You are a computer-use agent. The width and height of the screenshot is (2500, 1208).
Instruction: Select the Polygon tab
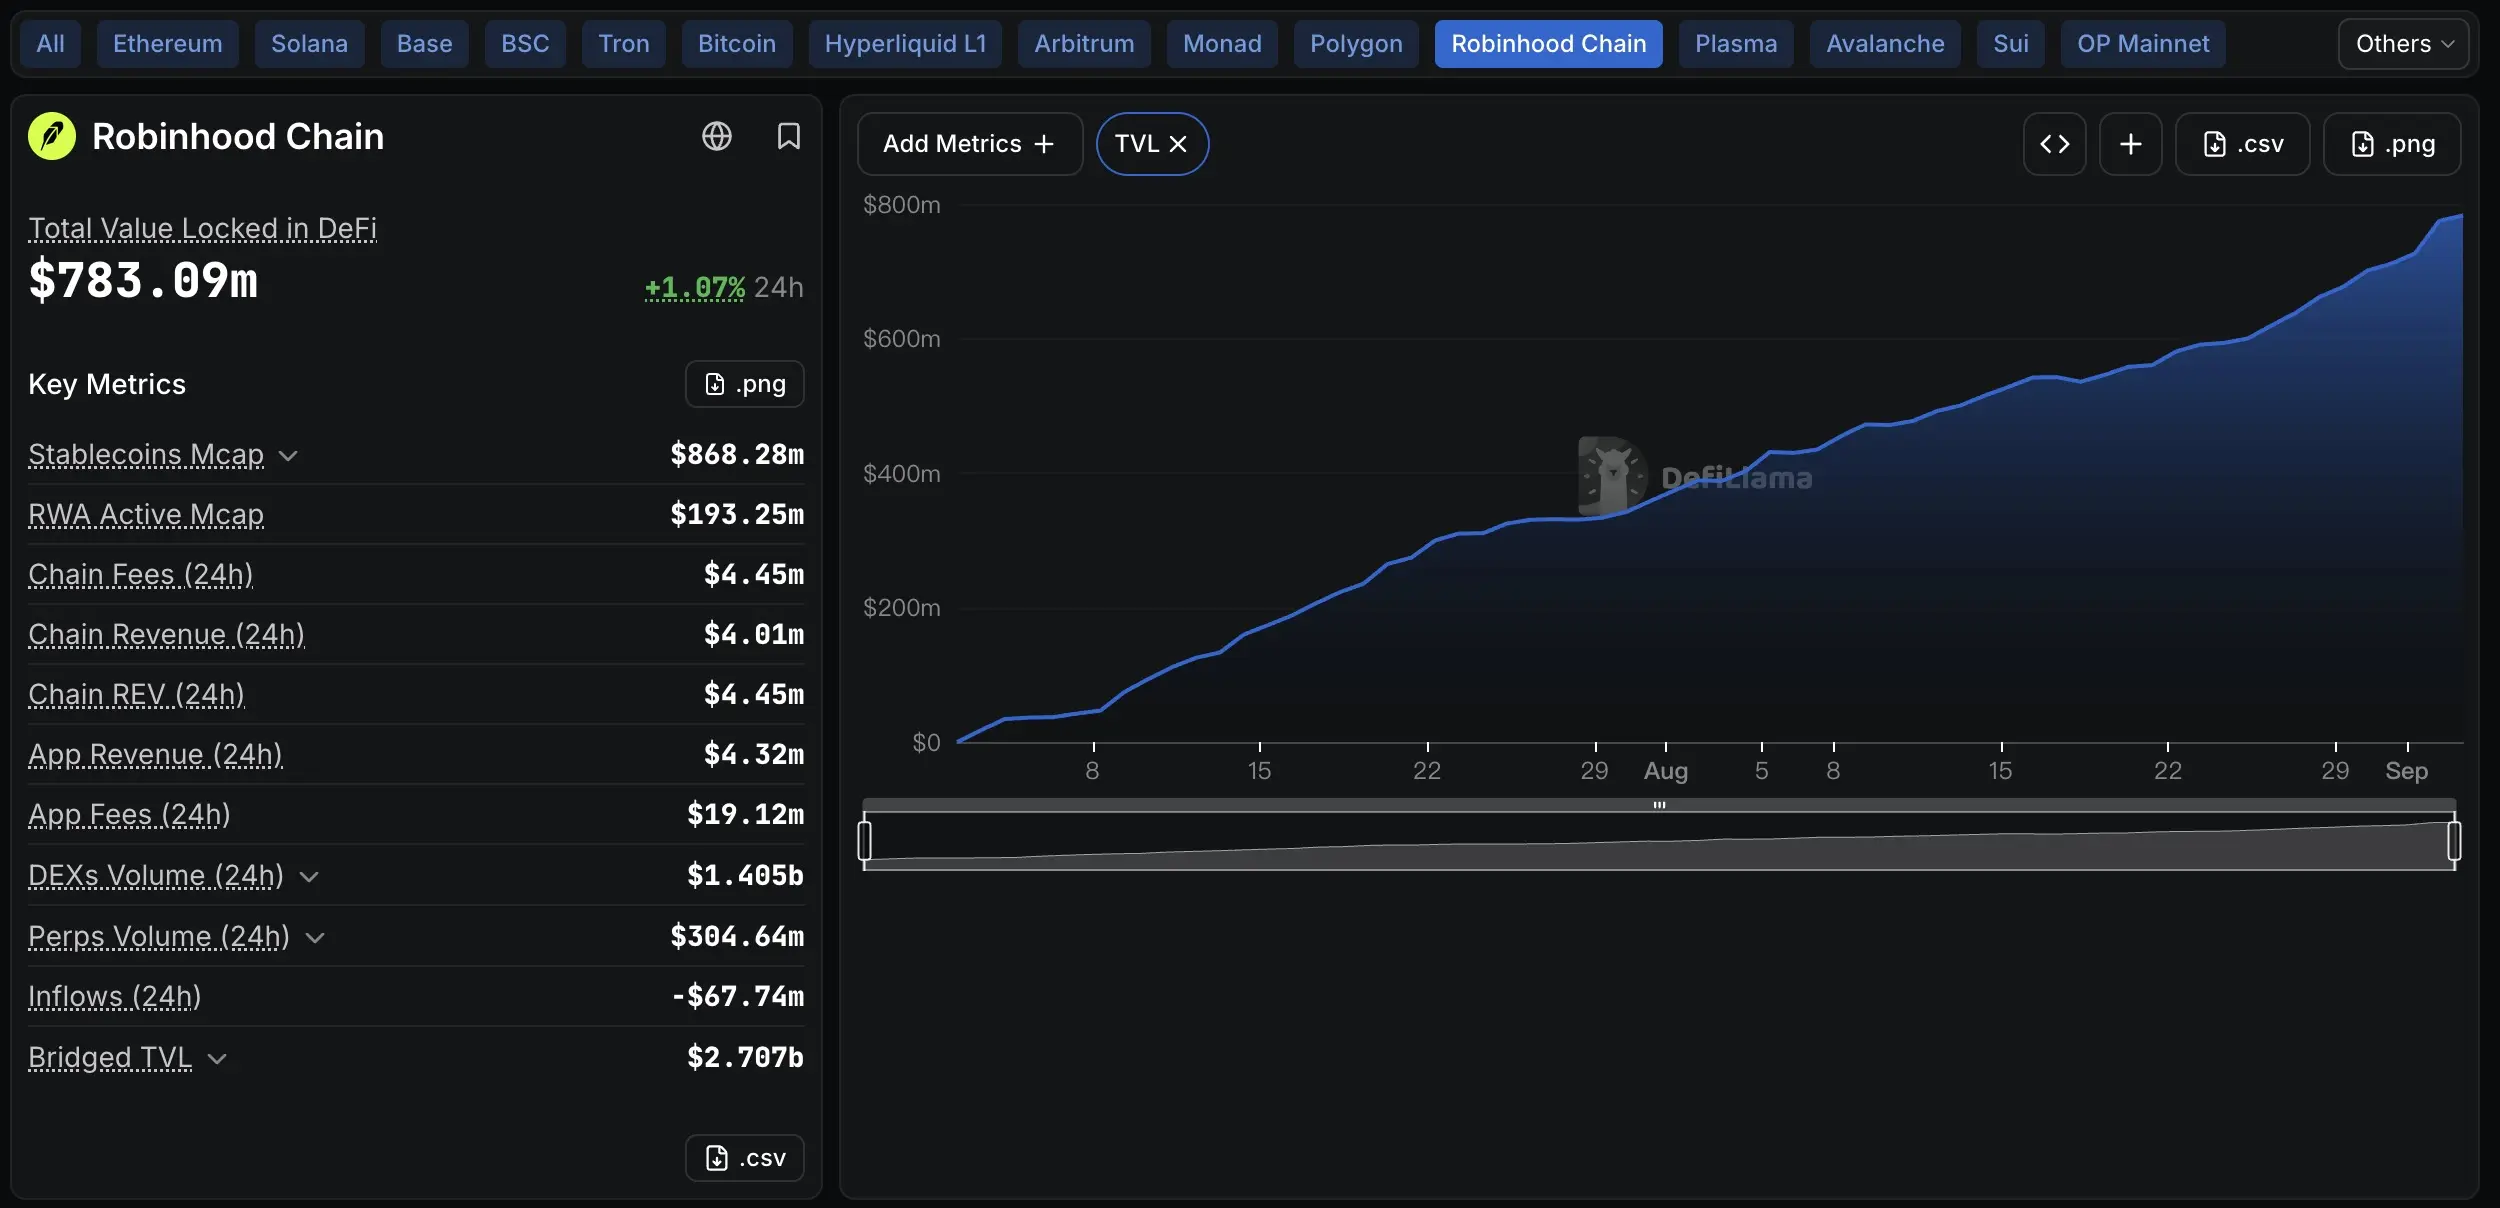click(x=1357, y=44)
